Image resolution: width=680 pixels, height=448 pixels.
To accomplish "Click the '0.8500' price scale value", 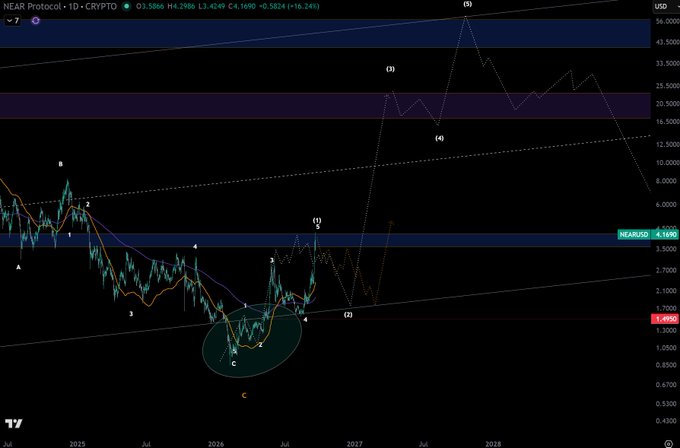I will tap(668, 365).
